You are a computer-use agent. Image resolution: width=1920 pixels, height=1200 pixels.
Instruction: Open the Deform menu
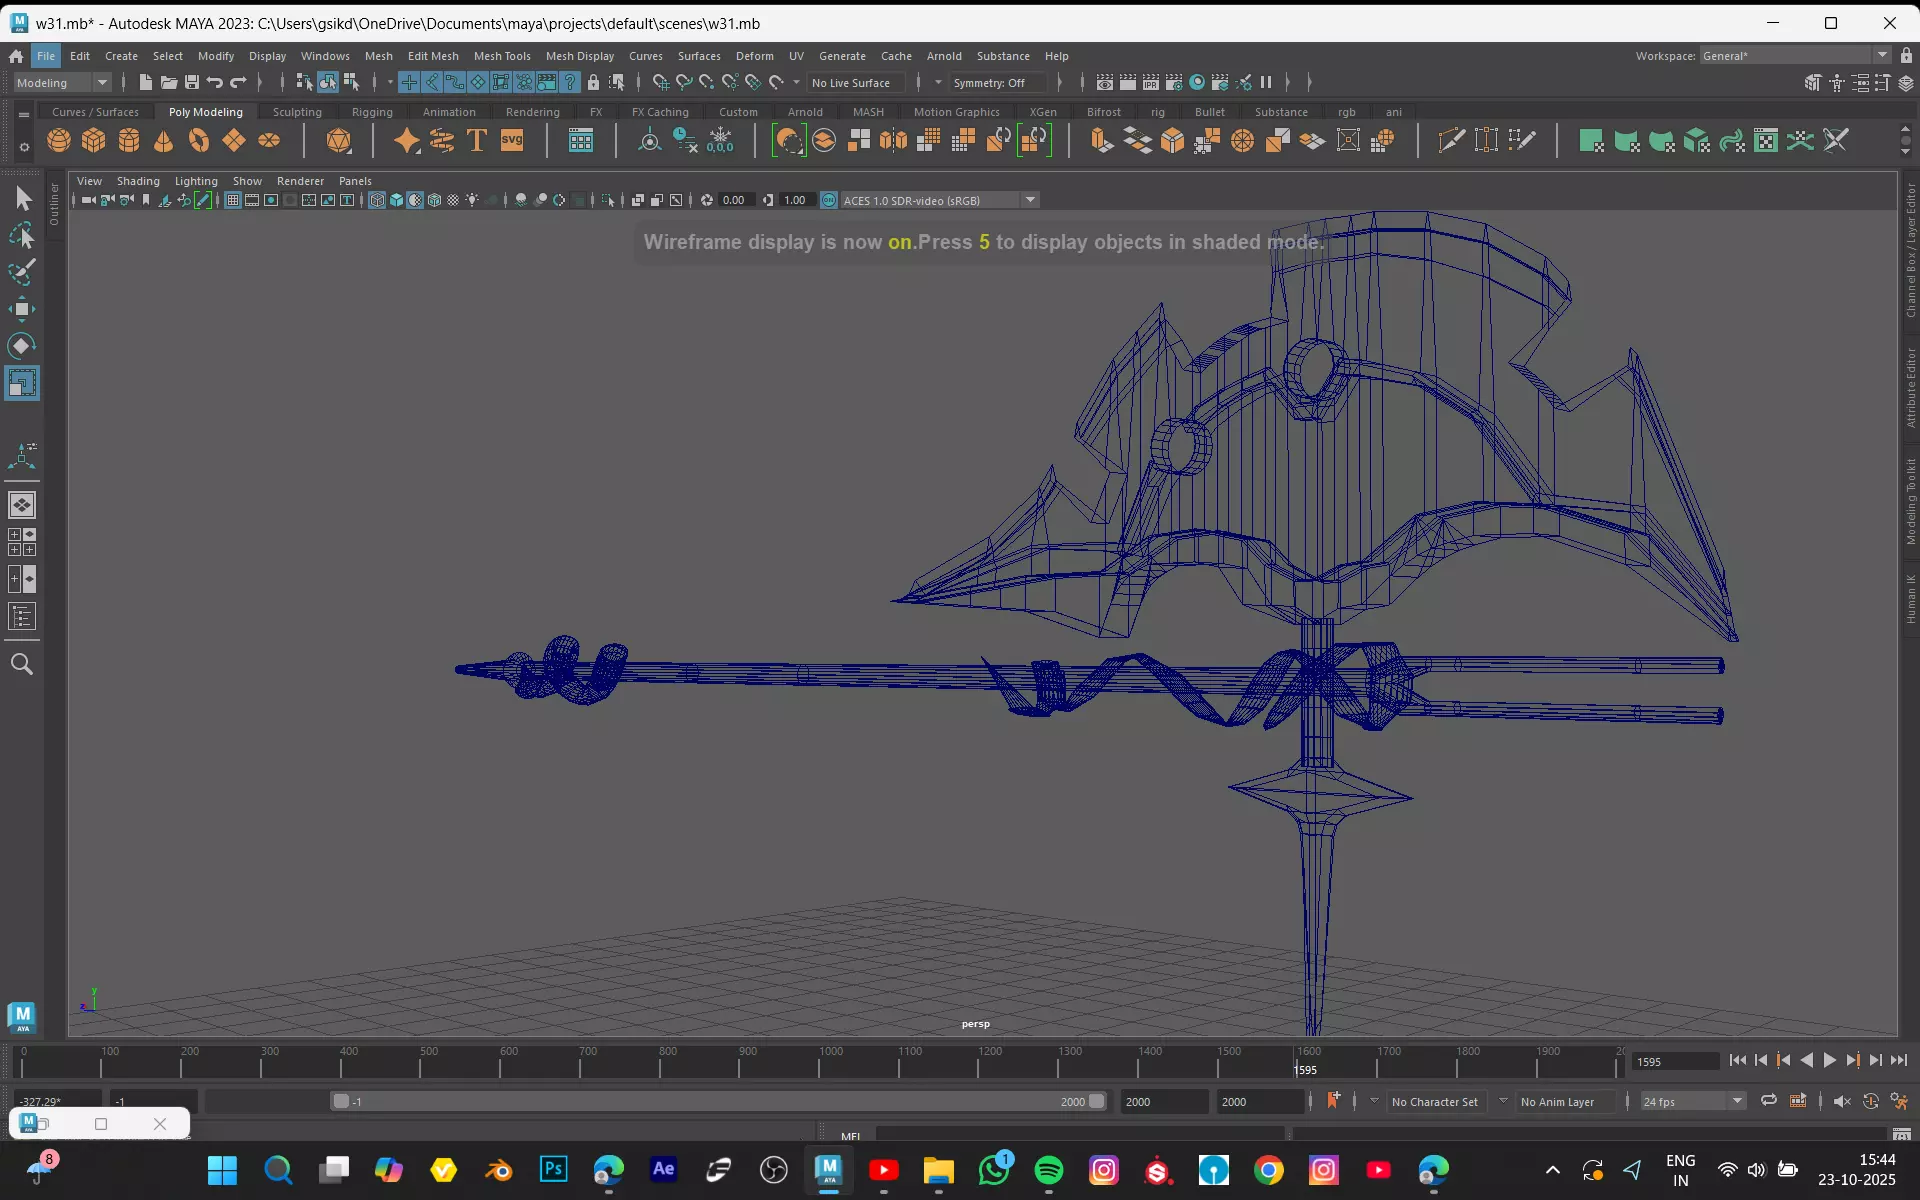(x=755, y=56)
